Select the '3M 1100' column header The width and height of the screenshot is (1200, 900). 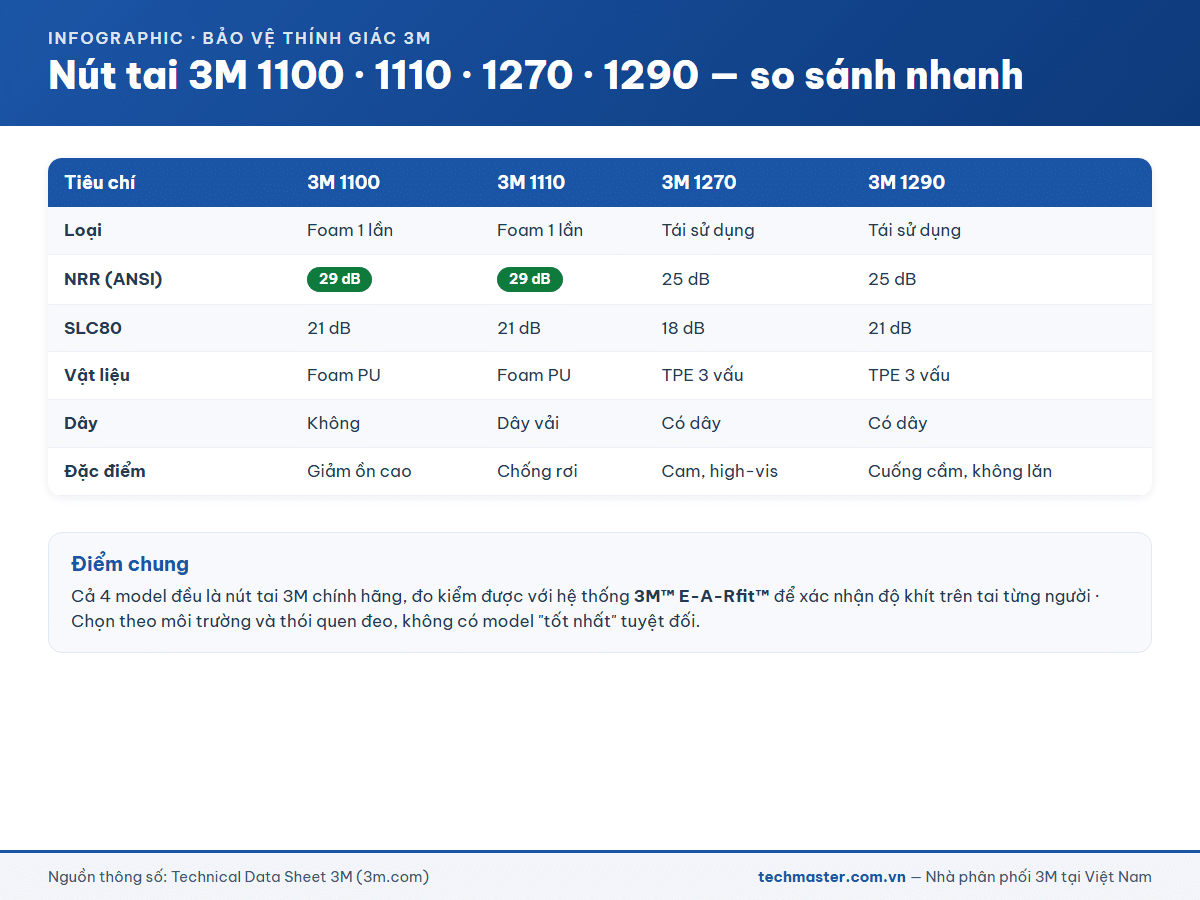(x=343, y=183)
